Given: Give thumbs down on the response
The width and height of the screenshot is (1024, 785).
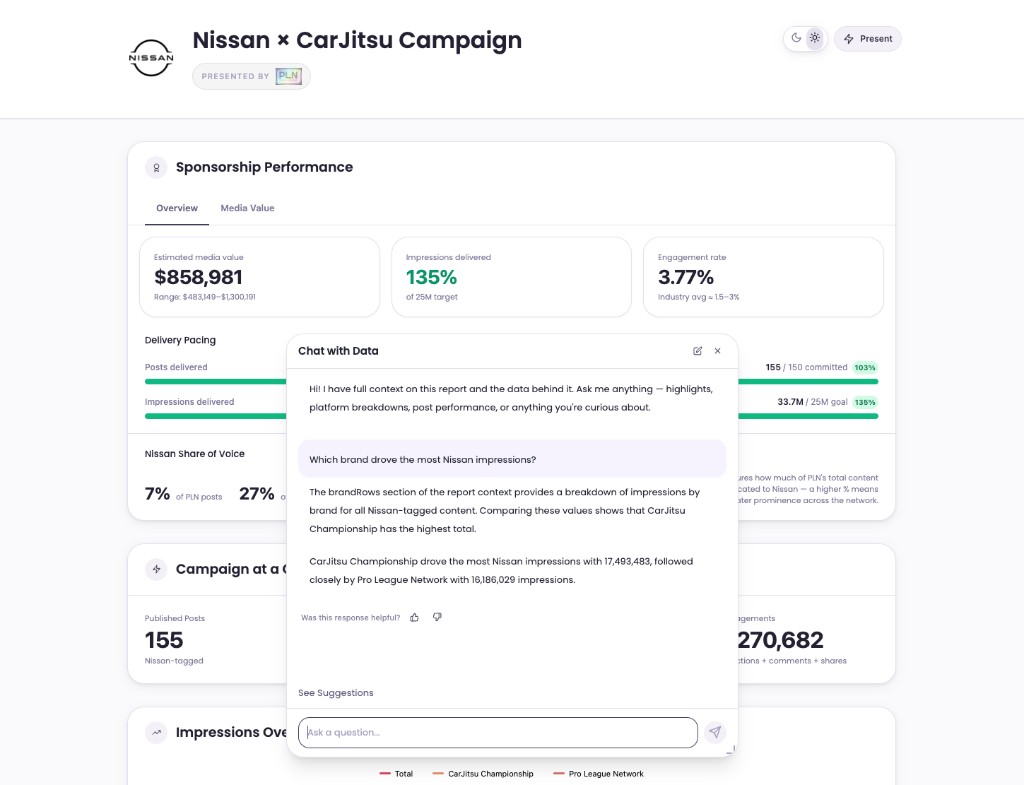Looking at the screenshot, I should (437, 617).
